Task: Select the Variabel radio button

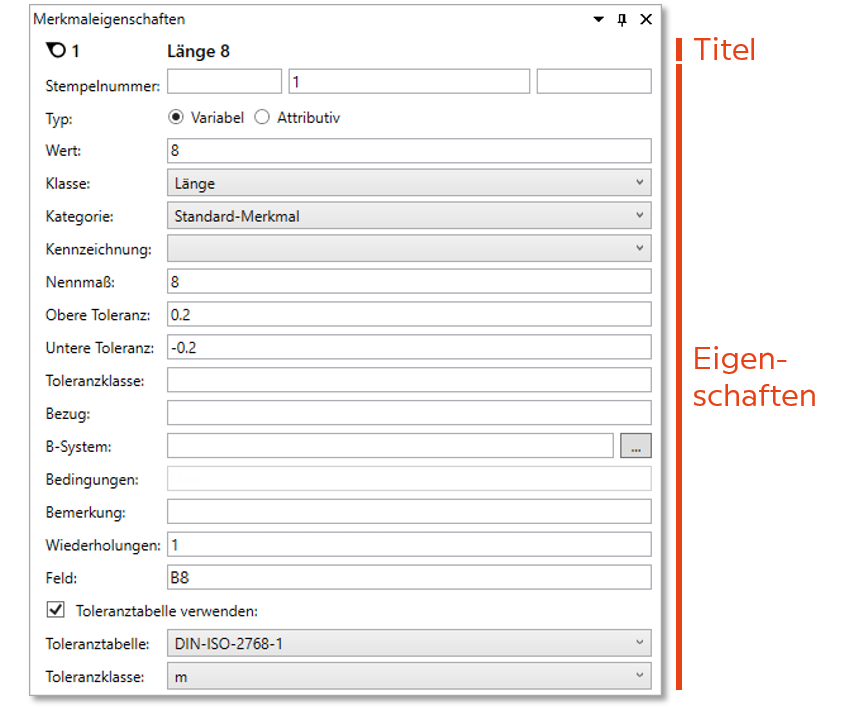Action: 177,117
